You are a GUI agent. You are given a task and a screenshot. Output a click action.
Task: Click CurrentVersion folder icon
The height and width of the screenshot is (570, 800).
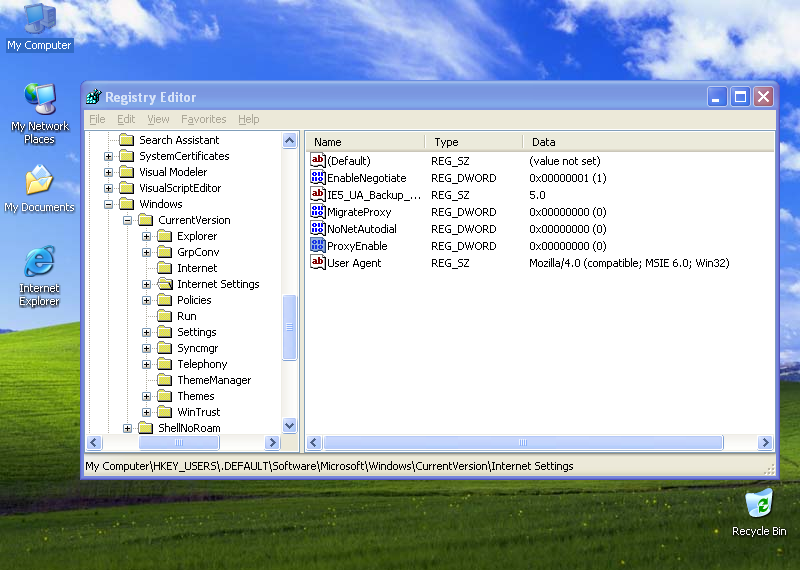(145, 220)
